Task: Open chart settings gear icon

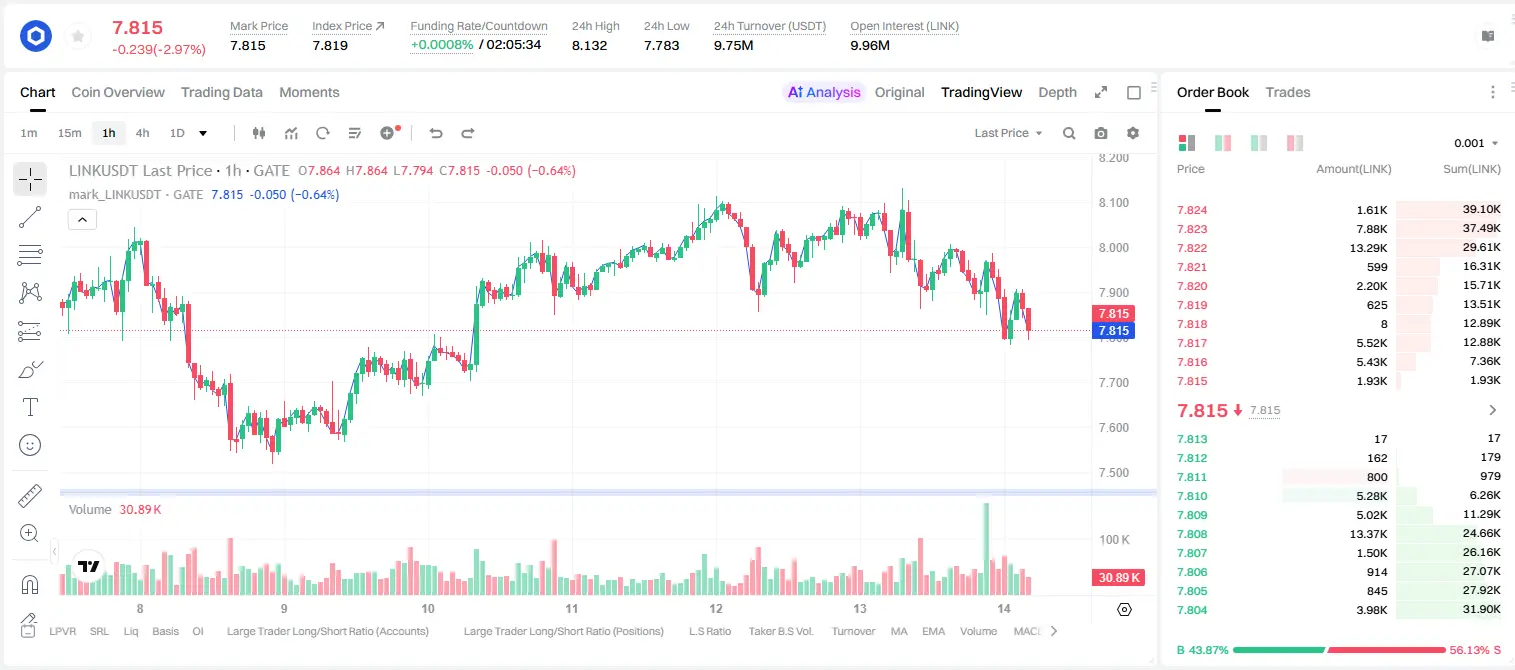Action: pyautogui.click(x=1133, y=133)
